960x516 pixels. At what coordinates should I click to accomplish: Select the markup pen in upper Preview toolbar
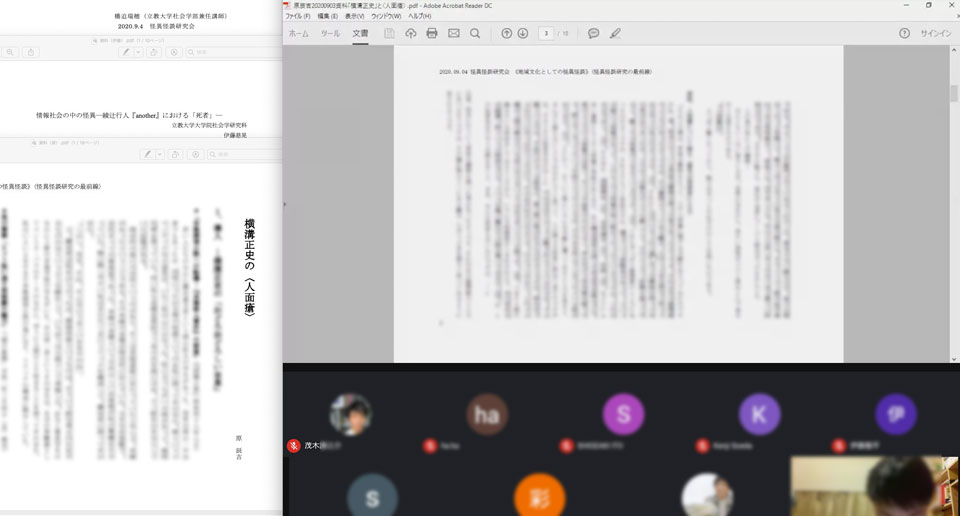pos(126,52)
